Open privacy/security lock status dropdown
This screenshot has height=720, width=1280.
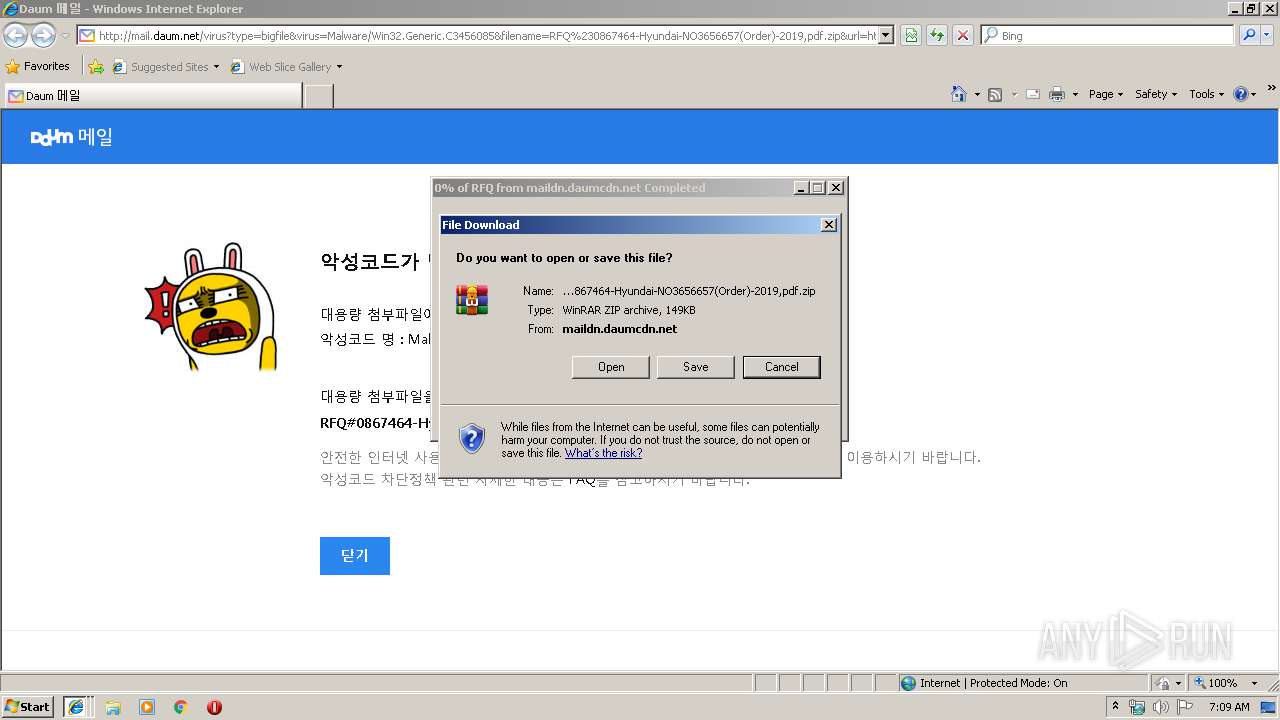pyautogui.click(x=1167, y=683)
